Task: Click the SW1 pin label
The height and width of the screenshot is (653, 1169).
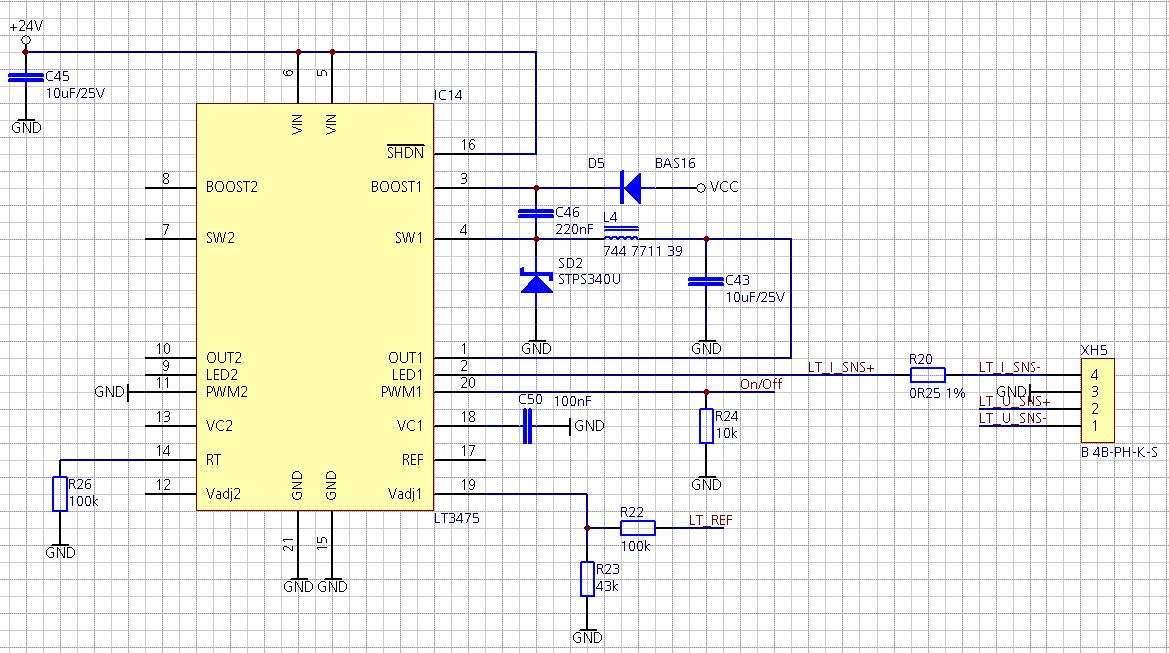Action: click(x=409, y=238)
